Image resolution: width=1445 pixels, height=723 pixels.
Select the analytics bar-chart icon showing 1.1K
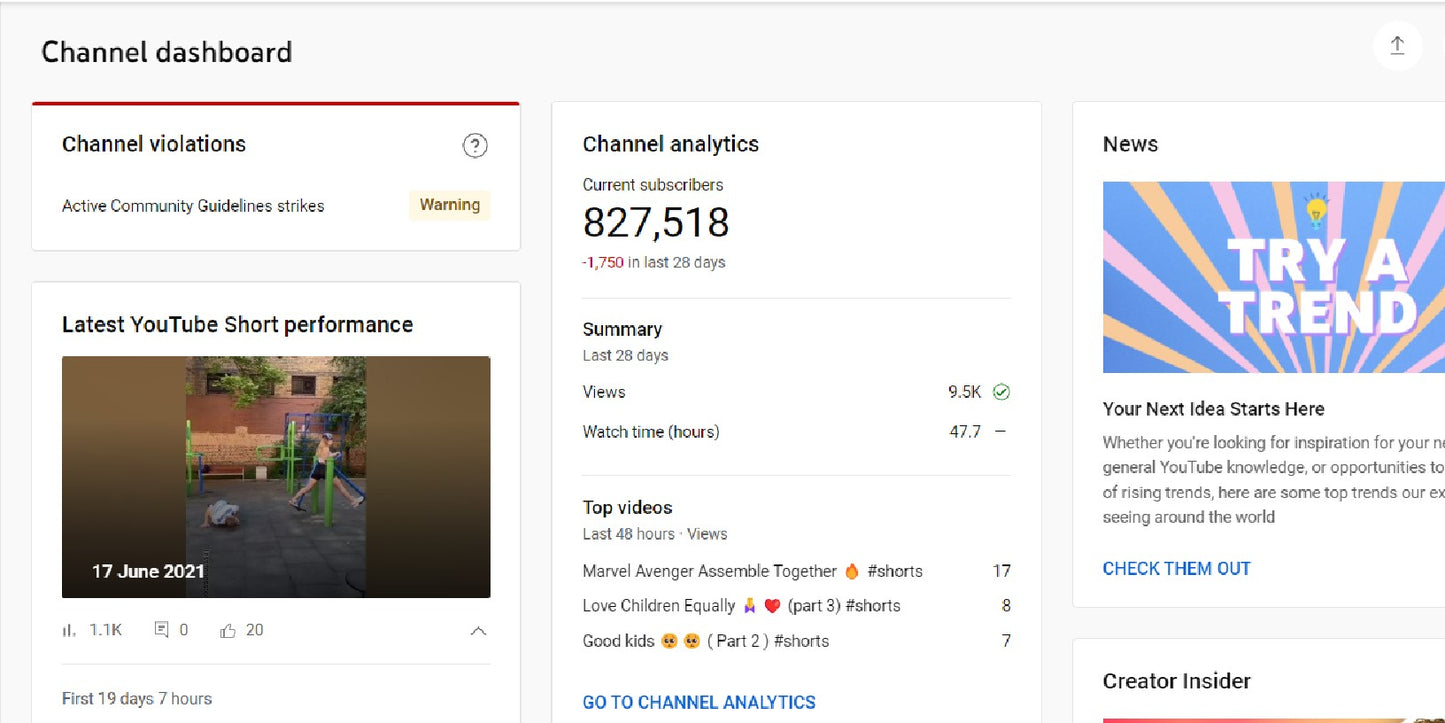pyautogui.click(x=67, y=630)
